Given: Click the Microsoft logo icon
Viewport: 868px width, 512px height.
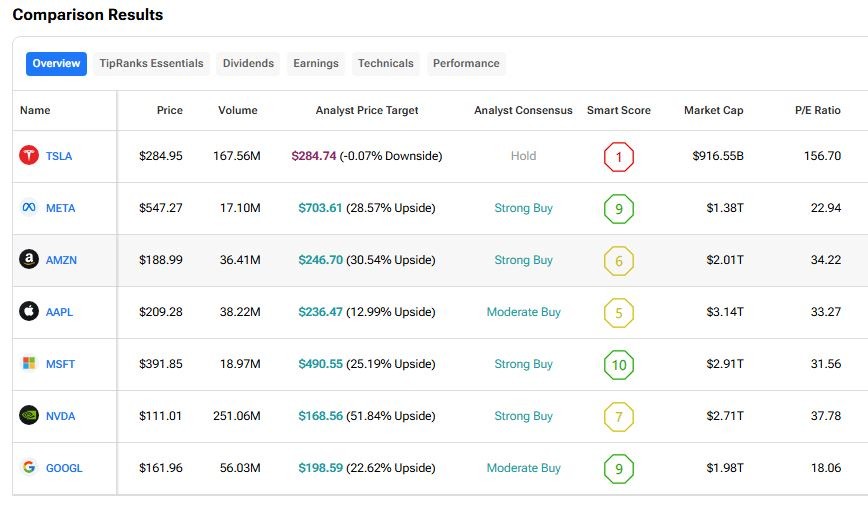Looking at the screenshot, I should point(29,364).
